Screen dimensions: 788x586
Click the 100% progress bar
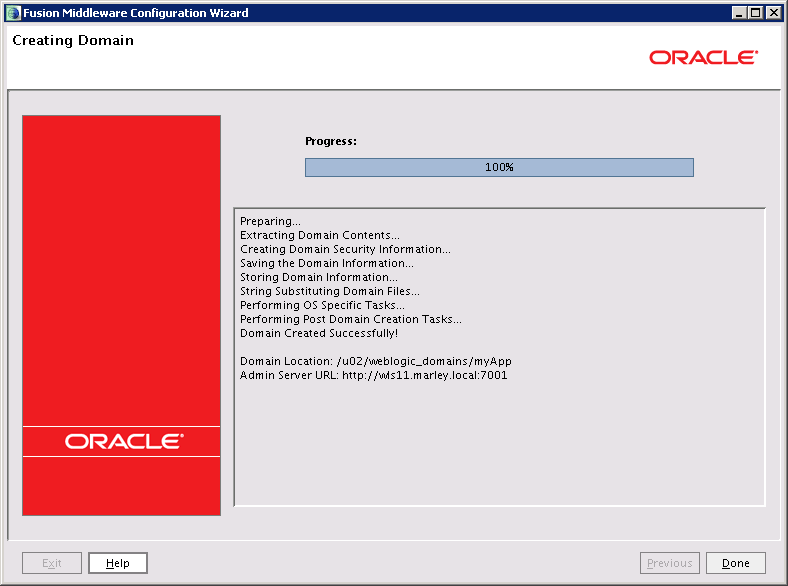coord(499,167)
